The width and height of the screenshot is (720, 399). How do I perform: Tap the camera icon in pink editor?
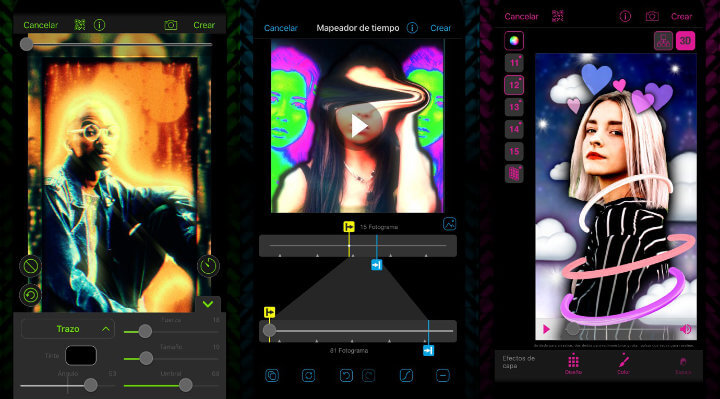point(652,17)
